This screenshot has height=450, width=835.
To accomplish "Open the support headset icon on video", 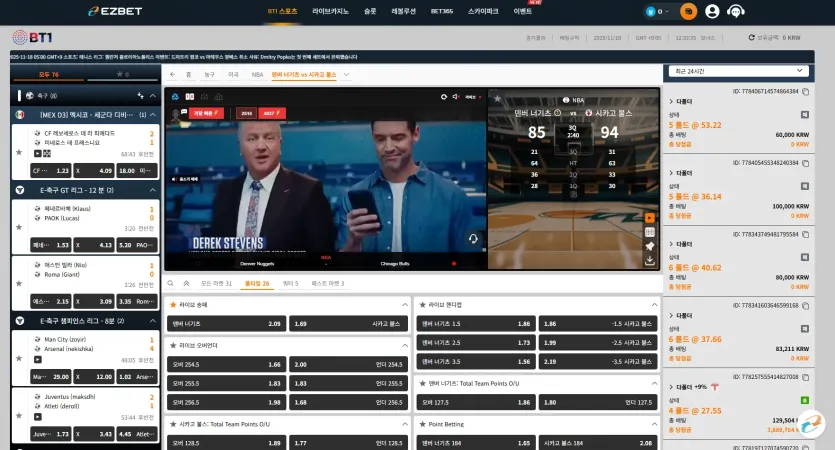I will click(473, 239).
